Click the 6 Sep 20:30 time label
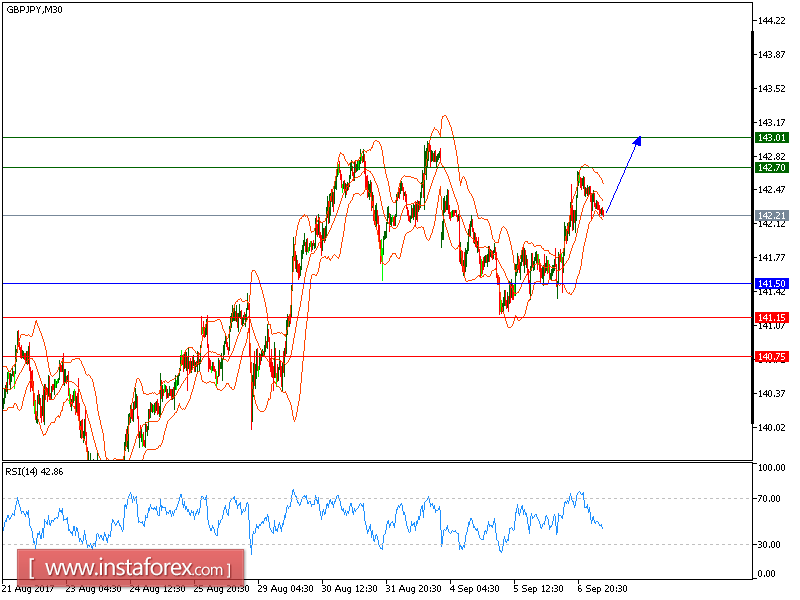This screenshot has width=800, height=600. point(603,589)
